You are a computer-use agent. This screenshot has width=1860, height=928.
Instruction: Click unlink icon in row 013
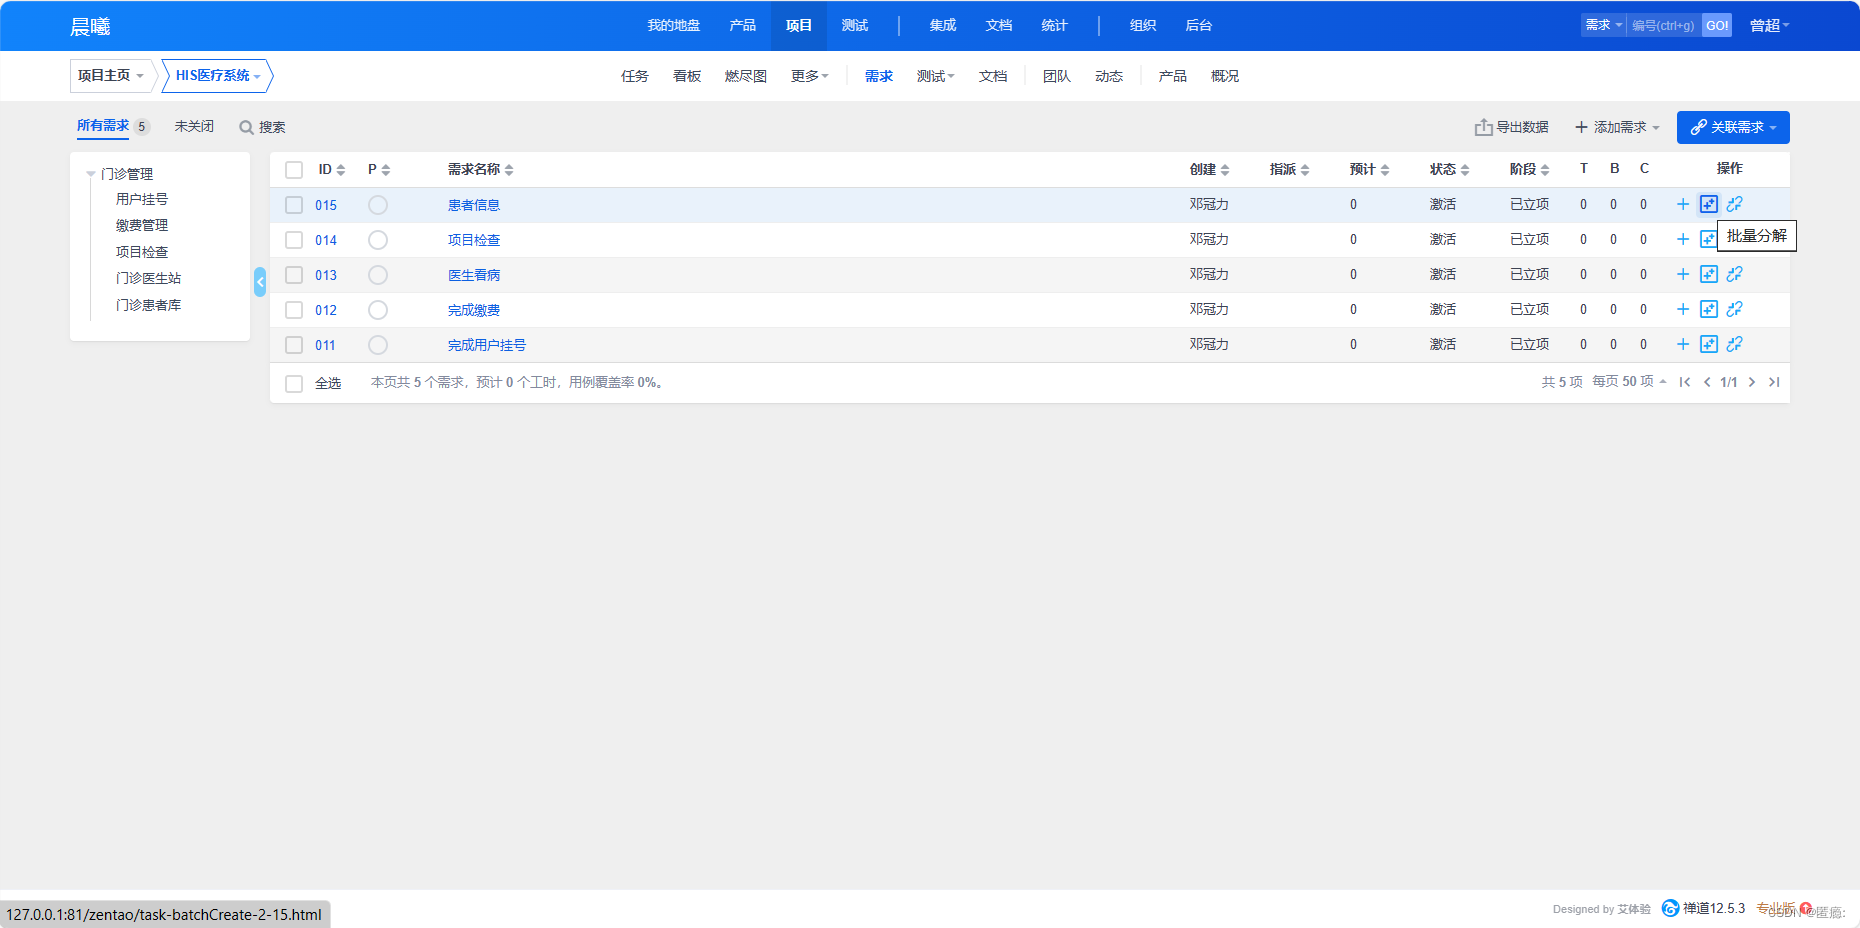(x=1735, y=274)
